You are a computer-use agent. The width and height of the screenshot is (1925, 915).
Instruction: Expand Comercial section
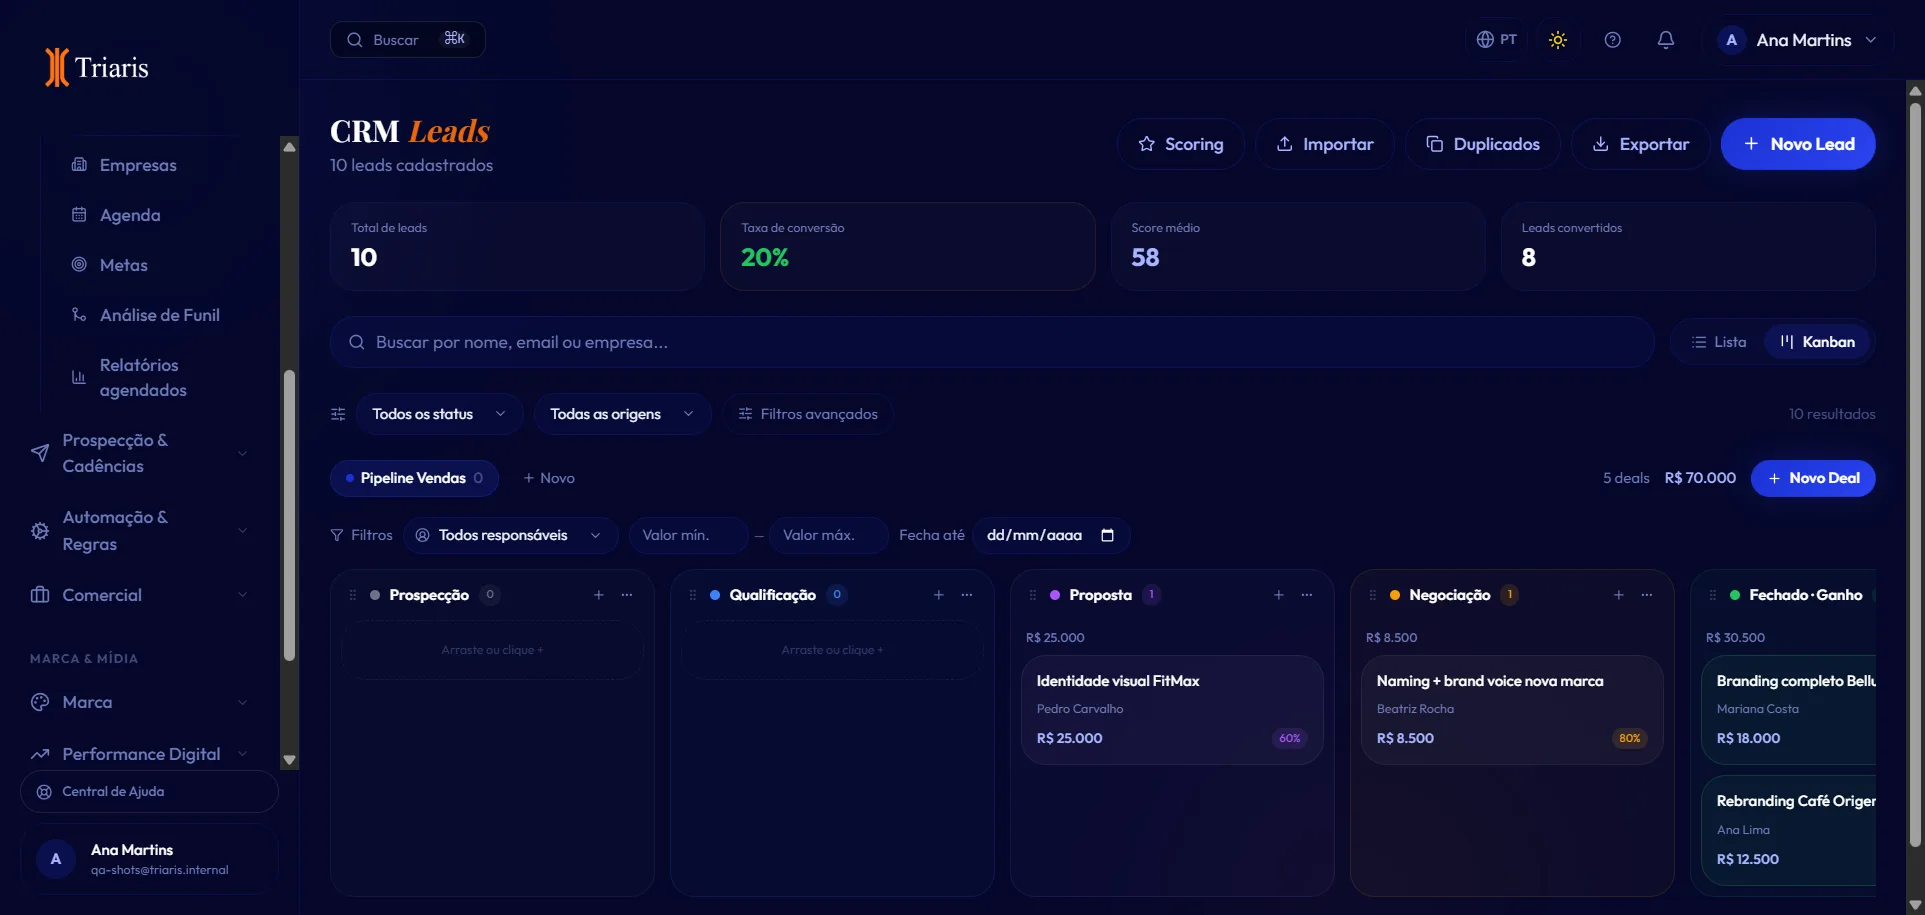click(139, 595)
